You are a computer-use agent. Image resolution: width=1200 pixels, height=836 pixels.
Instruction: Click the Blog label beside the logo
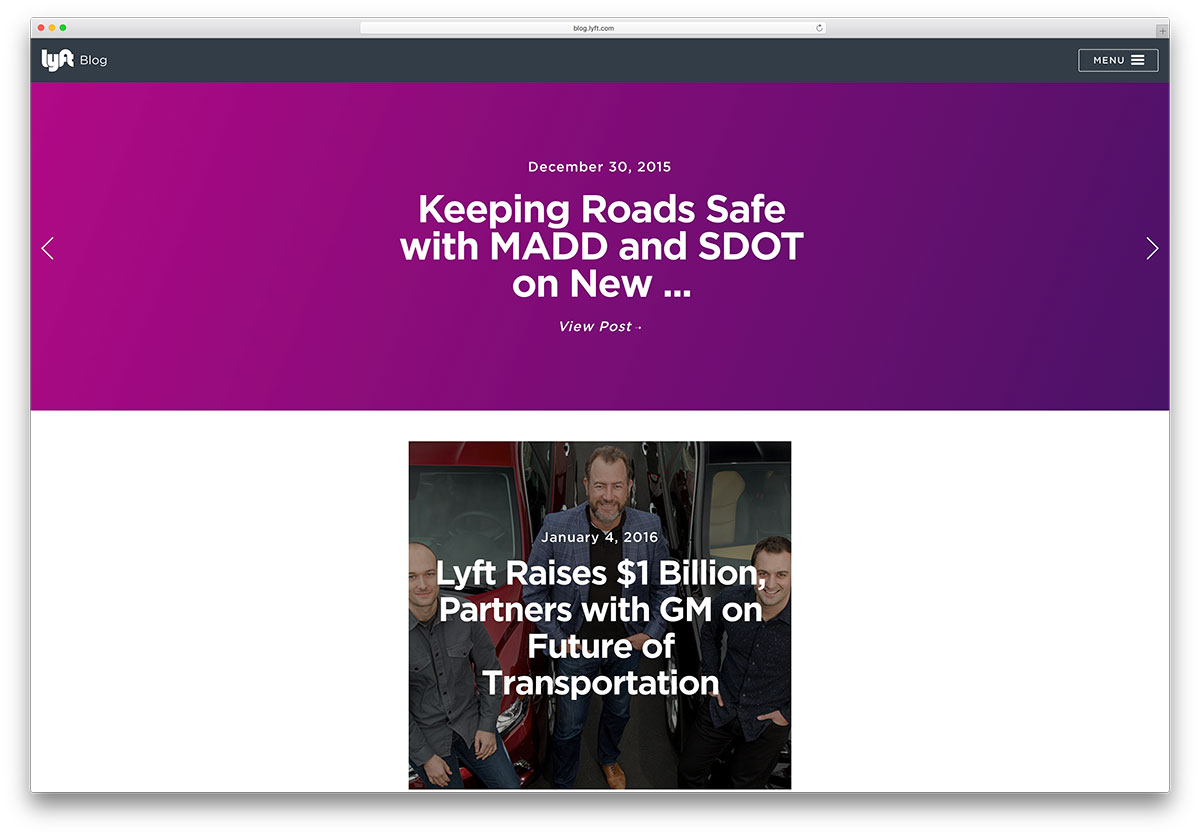[x=93, y=60]
